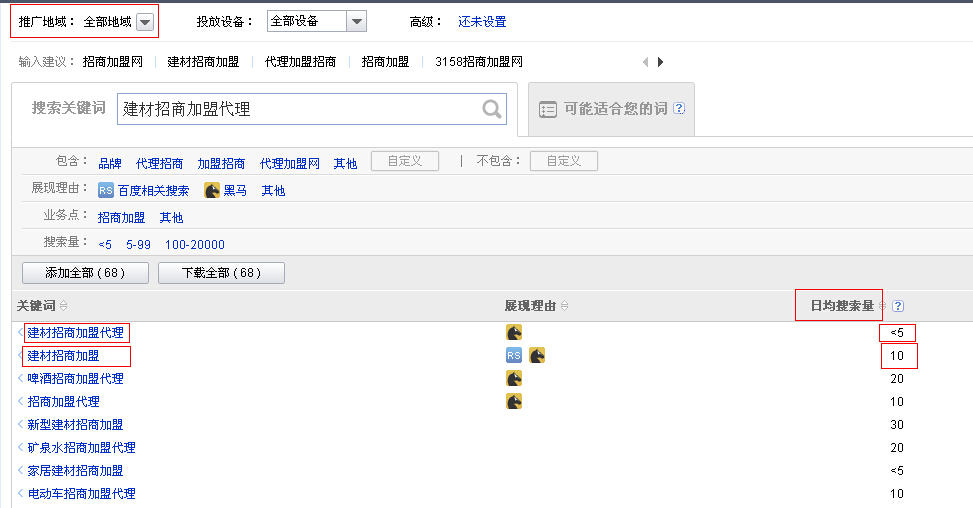Click keyword 家居建材招商加盟 in results
The width and height of the screenshot is (973, 508).
tap(75, 470)
